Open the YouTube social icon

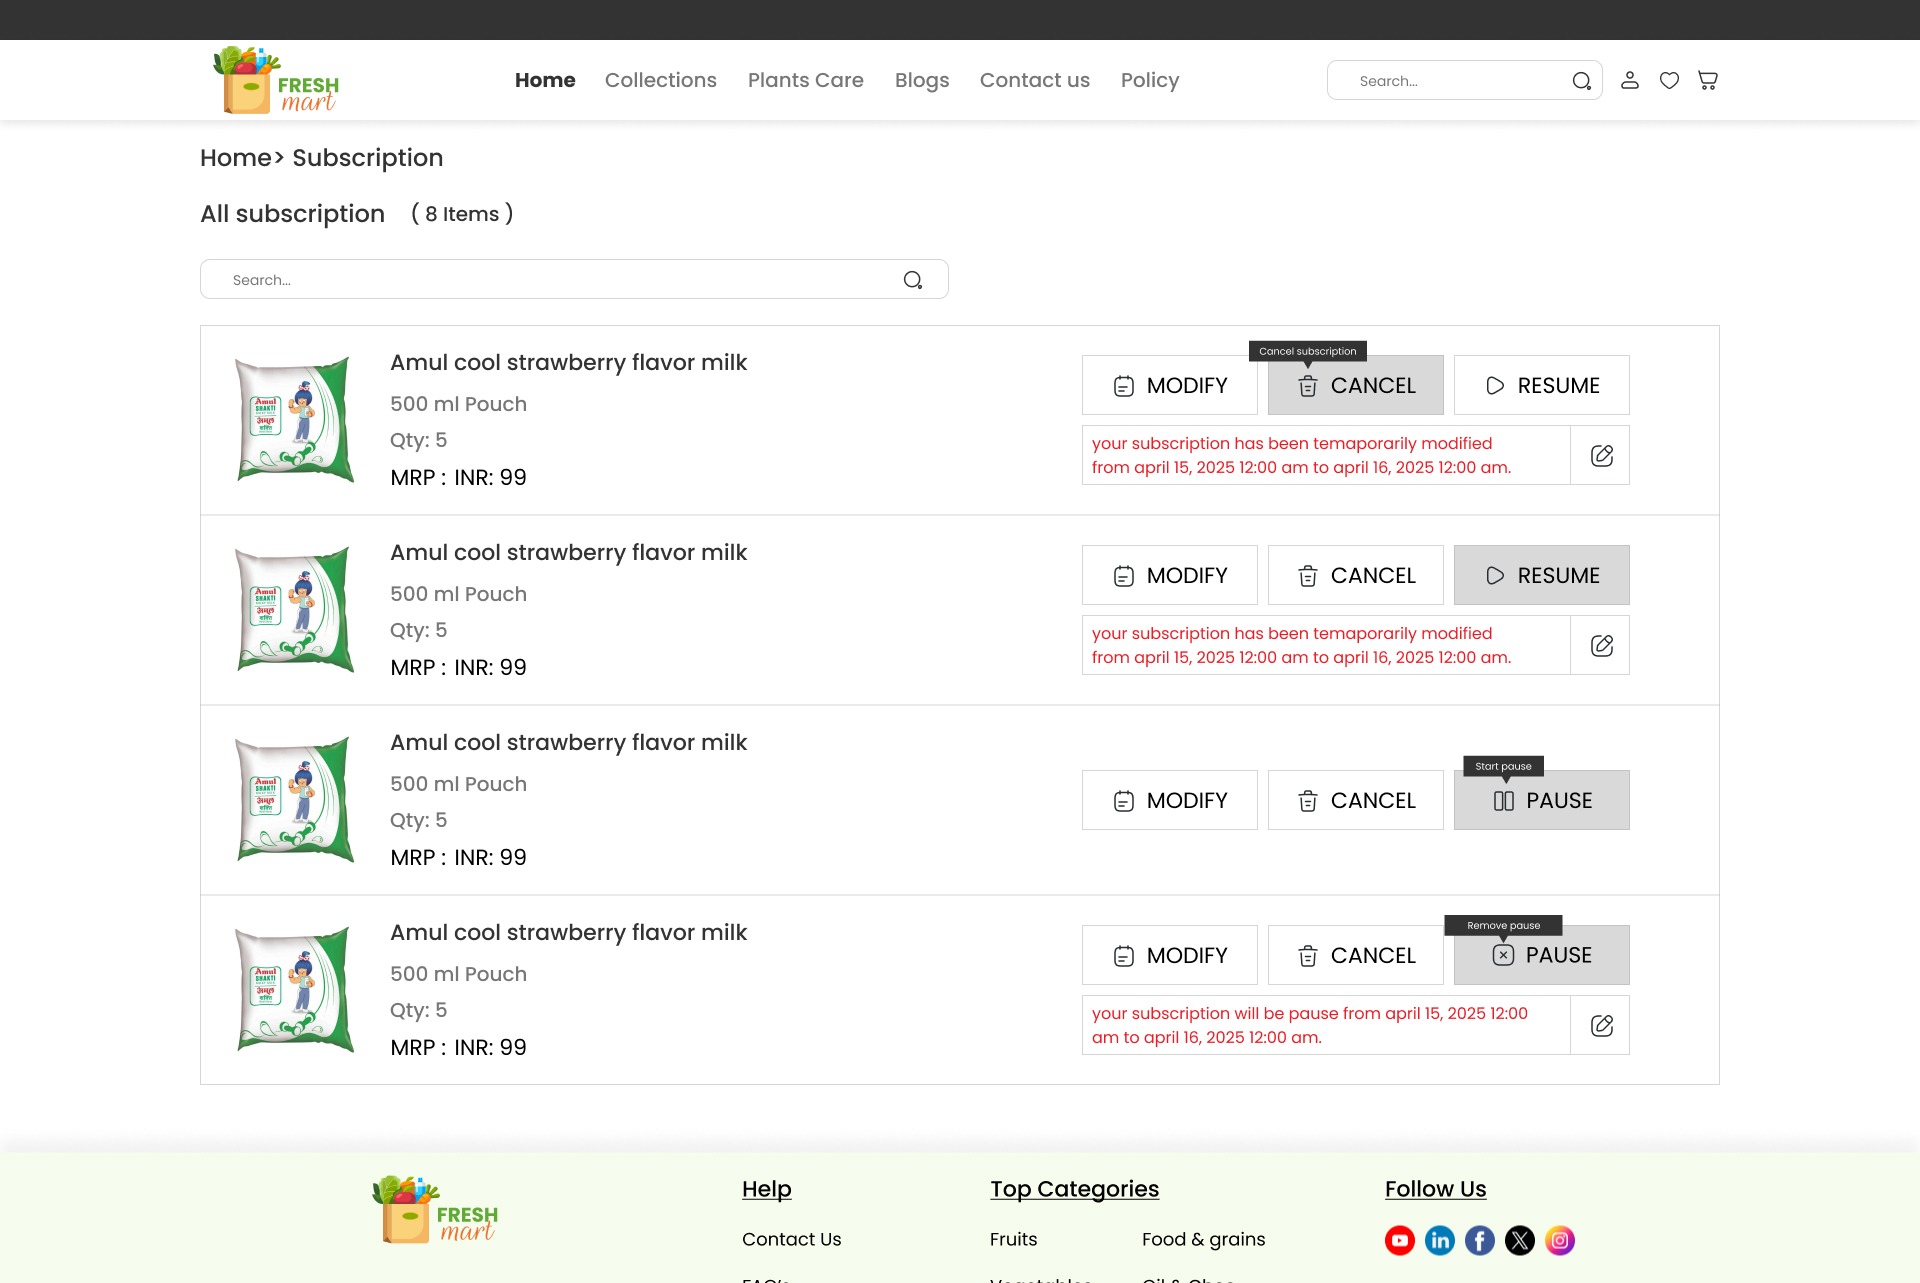[1400, 1240]
